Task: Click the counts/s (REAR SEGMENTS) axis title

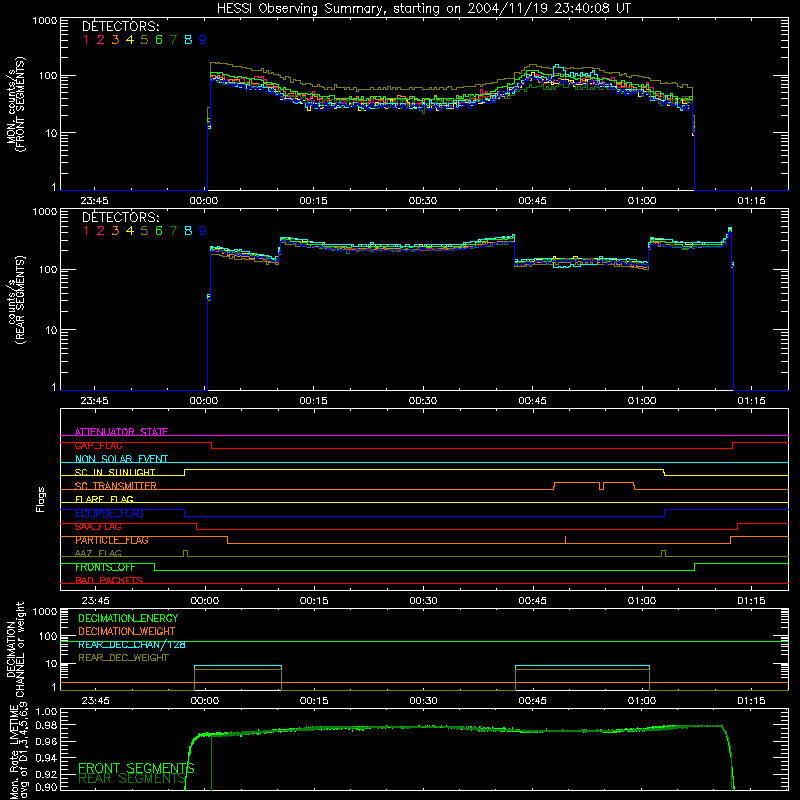Action: click(x=15, y=300)
